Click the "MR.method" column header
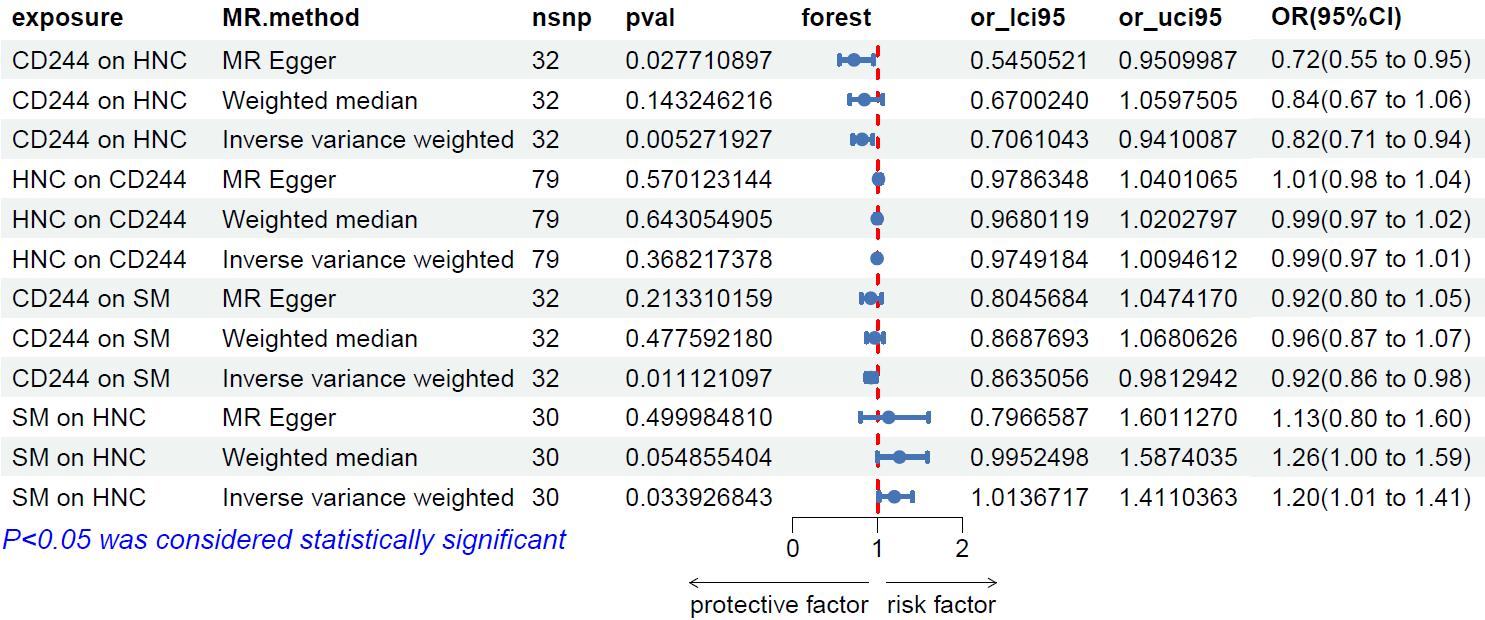This screenshot has height=620, width=1485. pos(290,18)
